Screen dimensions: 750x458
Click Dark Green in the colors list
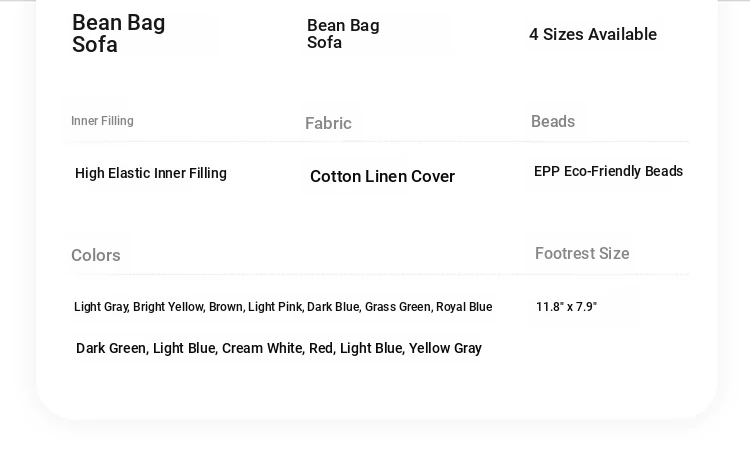tap(111, 349)
